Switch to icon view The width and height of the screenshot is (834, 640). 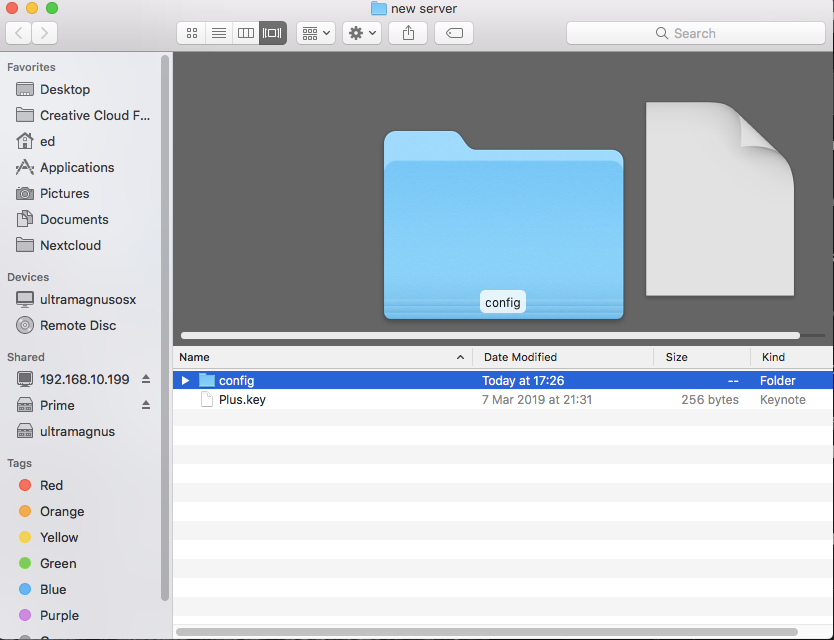point(191,33)
